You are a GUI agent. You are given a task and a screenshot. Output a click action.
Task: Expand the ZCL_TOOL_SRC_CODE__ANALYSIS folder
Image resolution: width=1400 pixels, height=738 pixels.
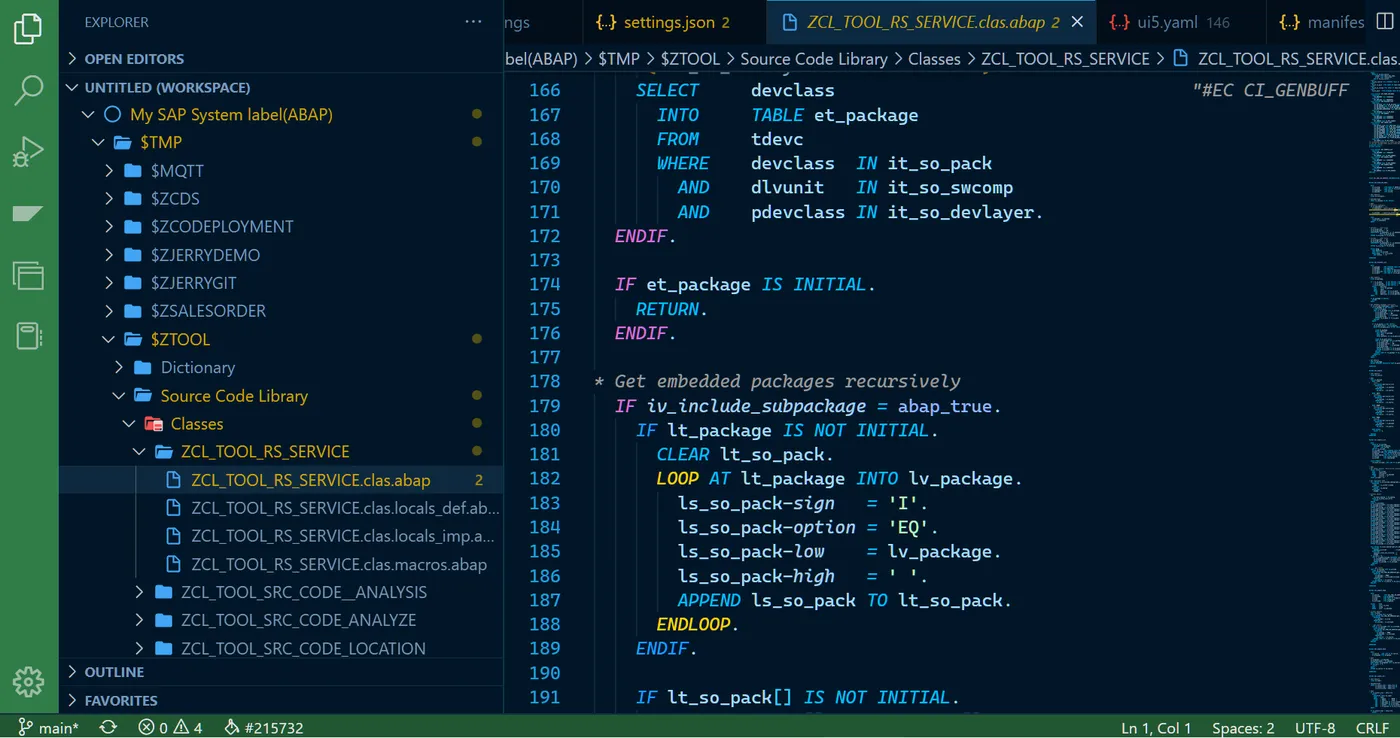[x=139, y=592]
